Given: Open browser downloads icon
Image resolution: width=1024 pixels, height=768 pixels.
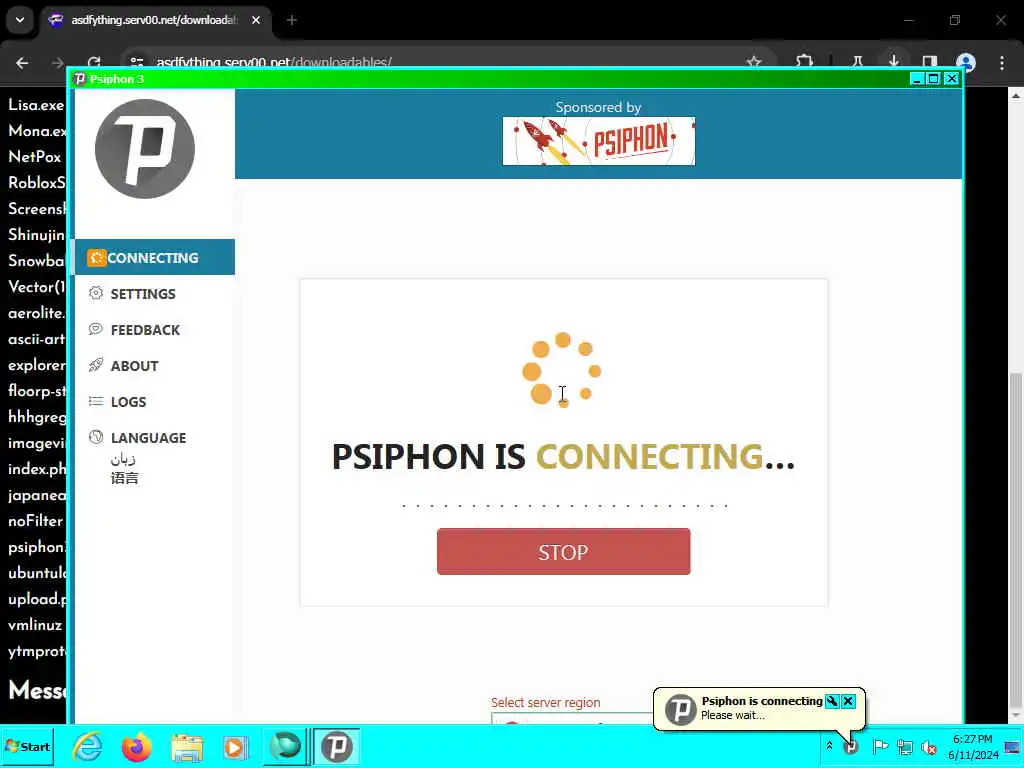Looking at the screenshot, I should pyautogui.click(x=893, y=62).
